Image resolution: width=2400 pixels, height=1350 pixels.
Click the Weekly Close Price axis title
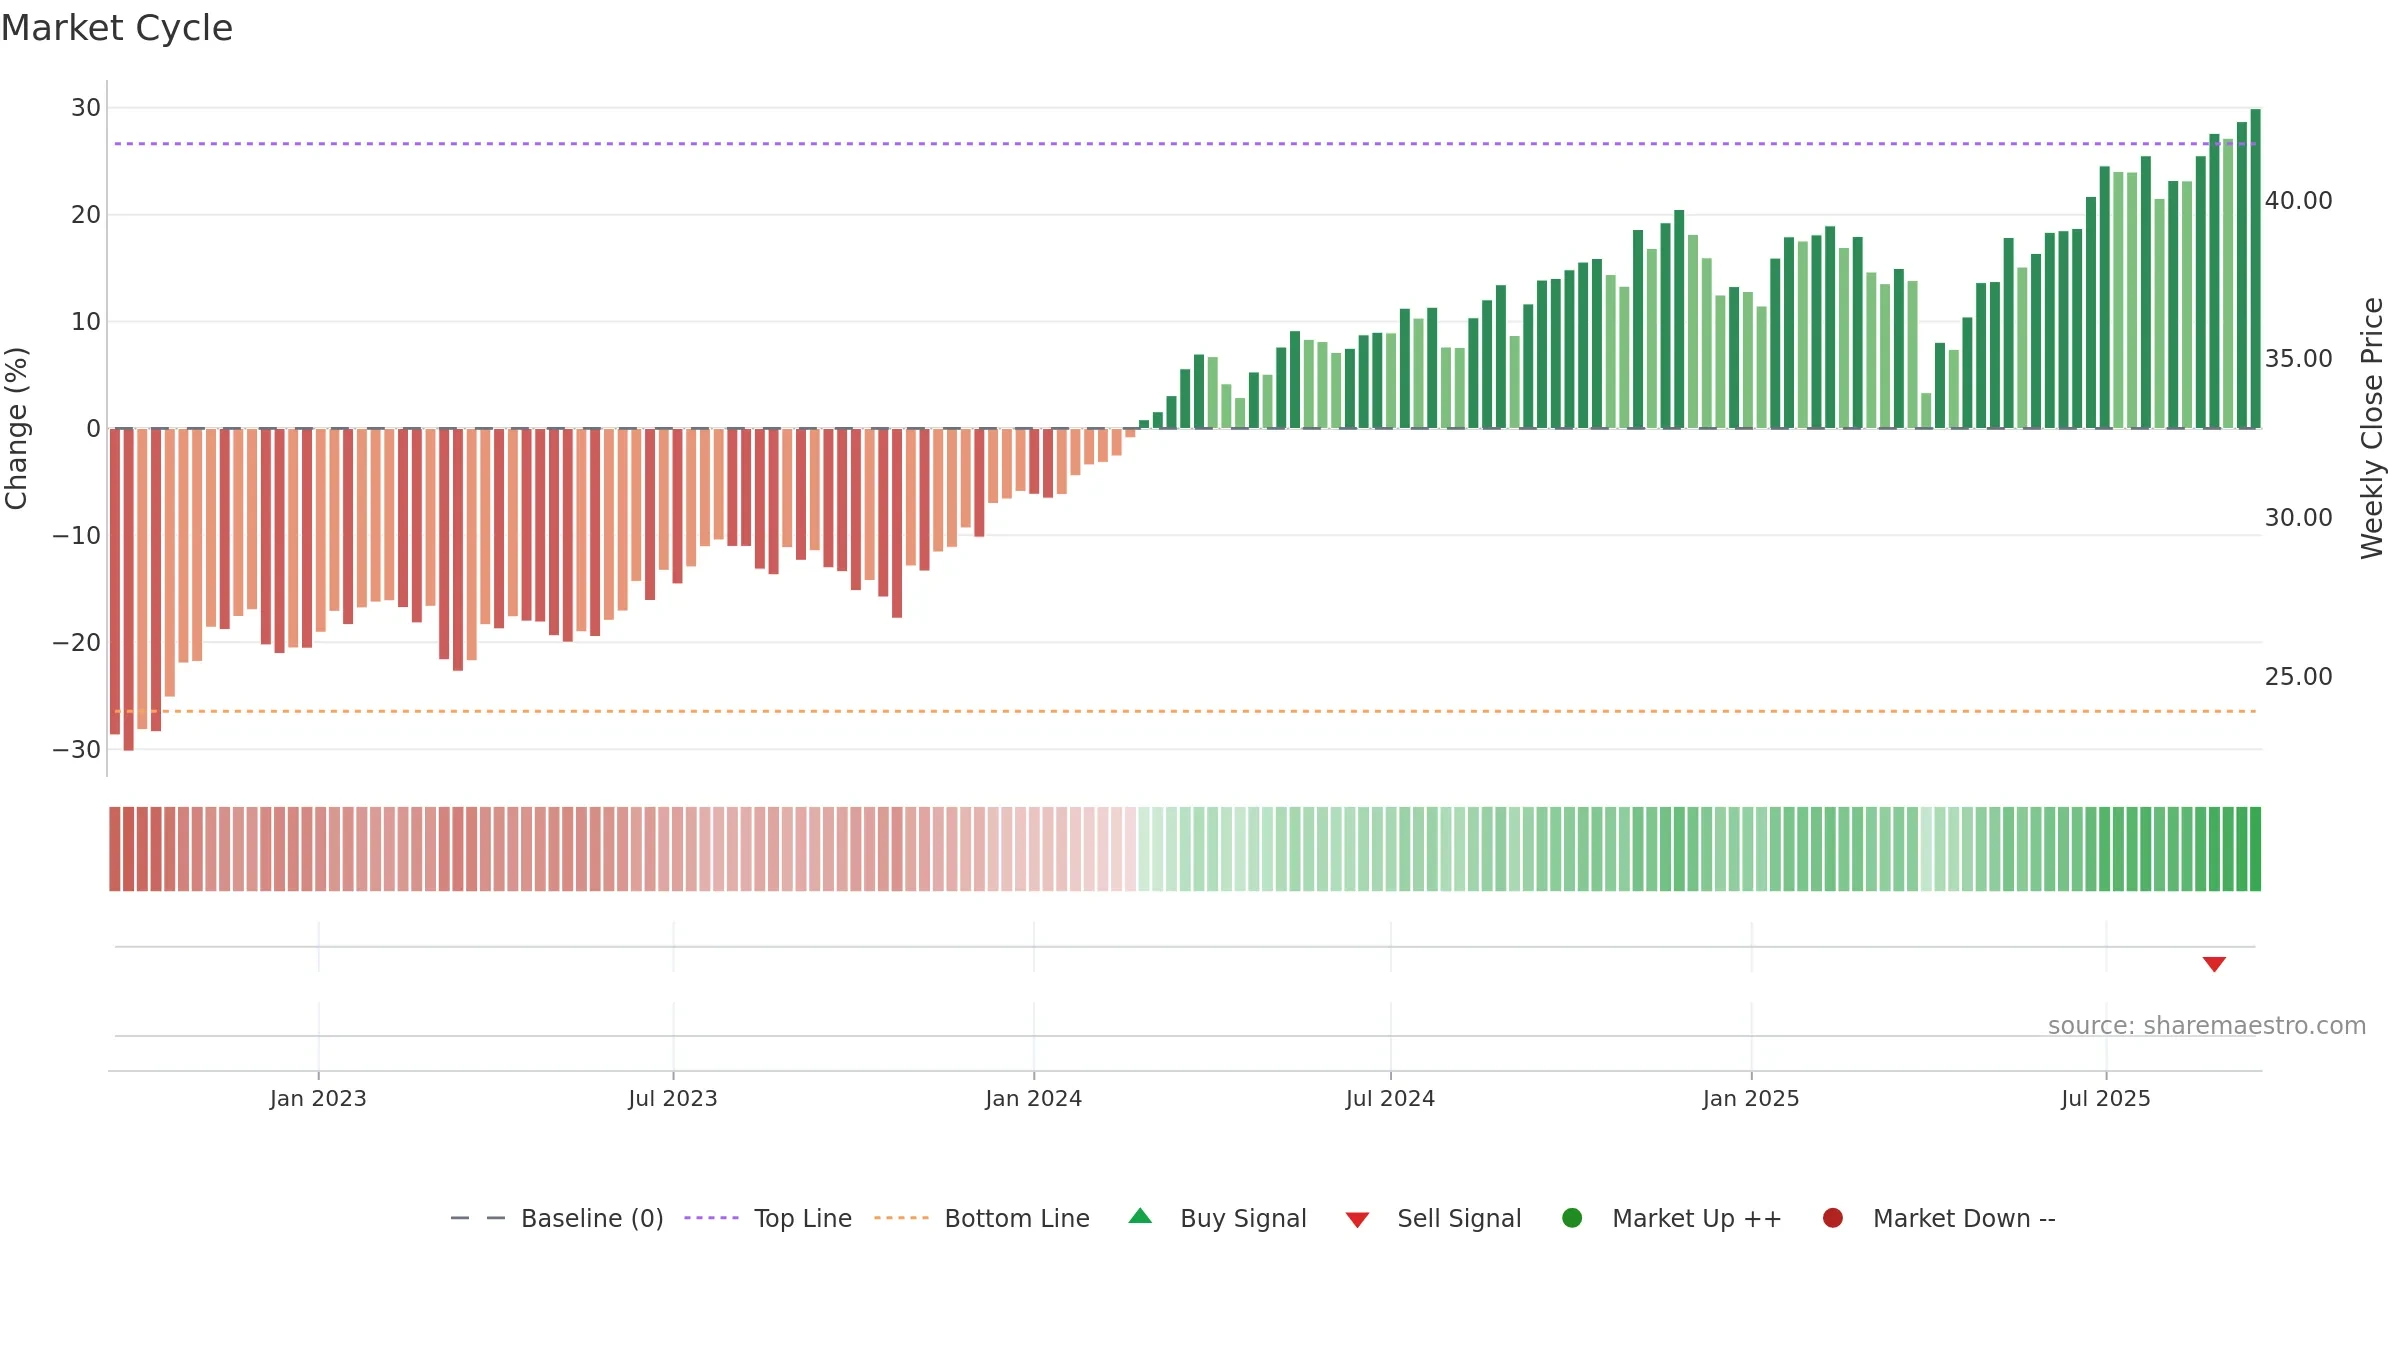tap(2372, 428)
